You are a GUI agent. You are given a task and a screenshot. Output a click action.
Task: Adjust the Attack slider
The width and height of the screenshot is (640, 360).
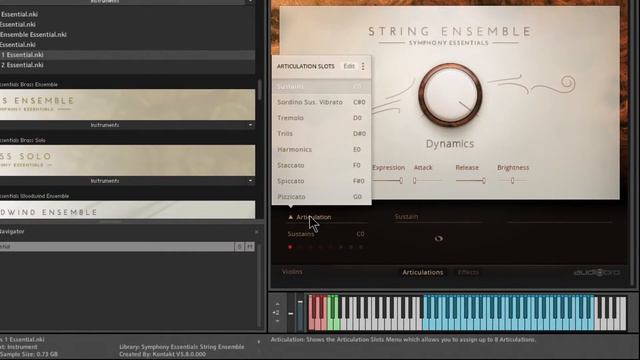click(427, 180)
